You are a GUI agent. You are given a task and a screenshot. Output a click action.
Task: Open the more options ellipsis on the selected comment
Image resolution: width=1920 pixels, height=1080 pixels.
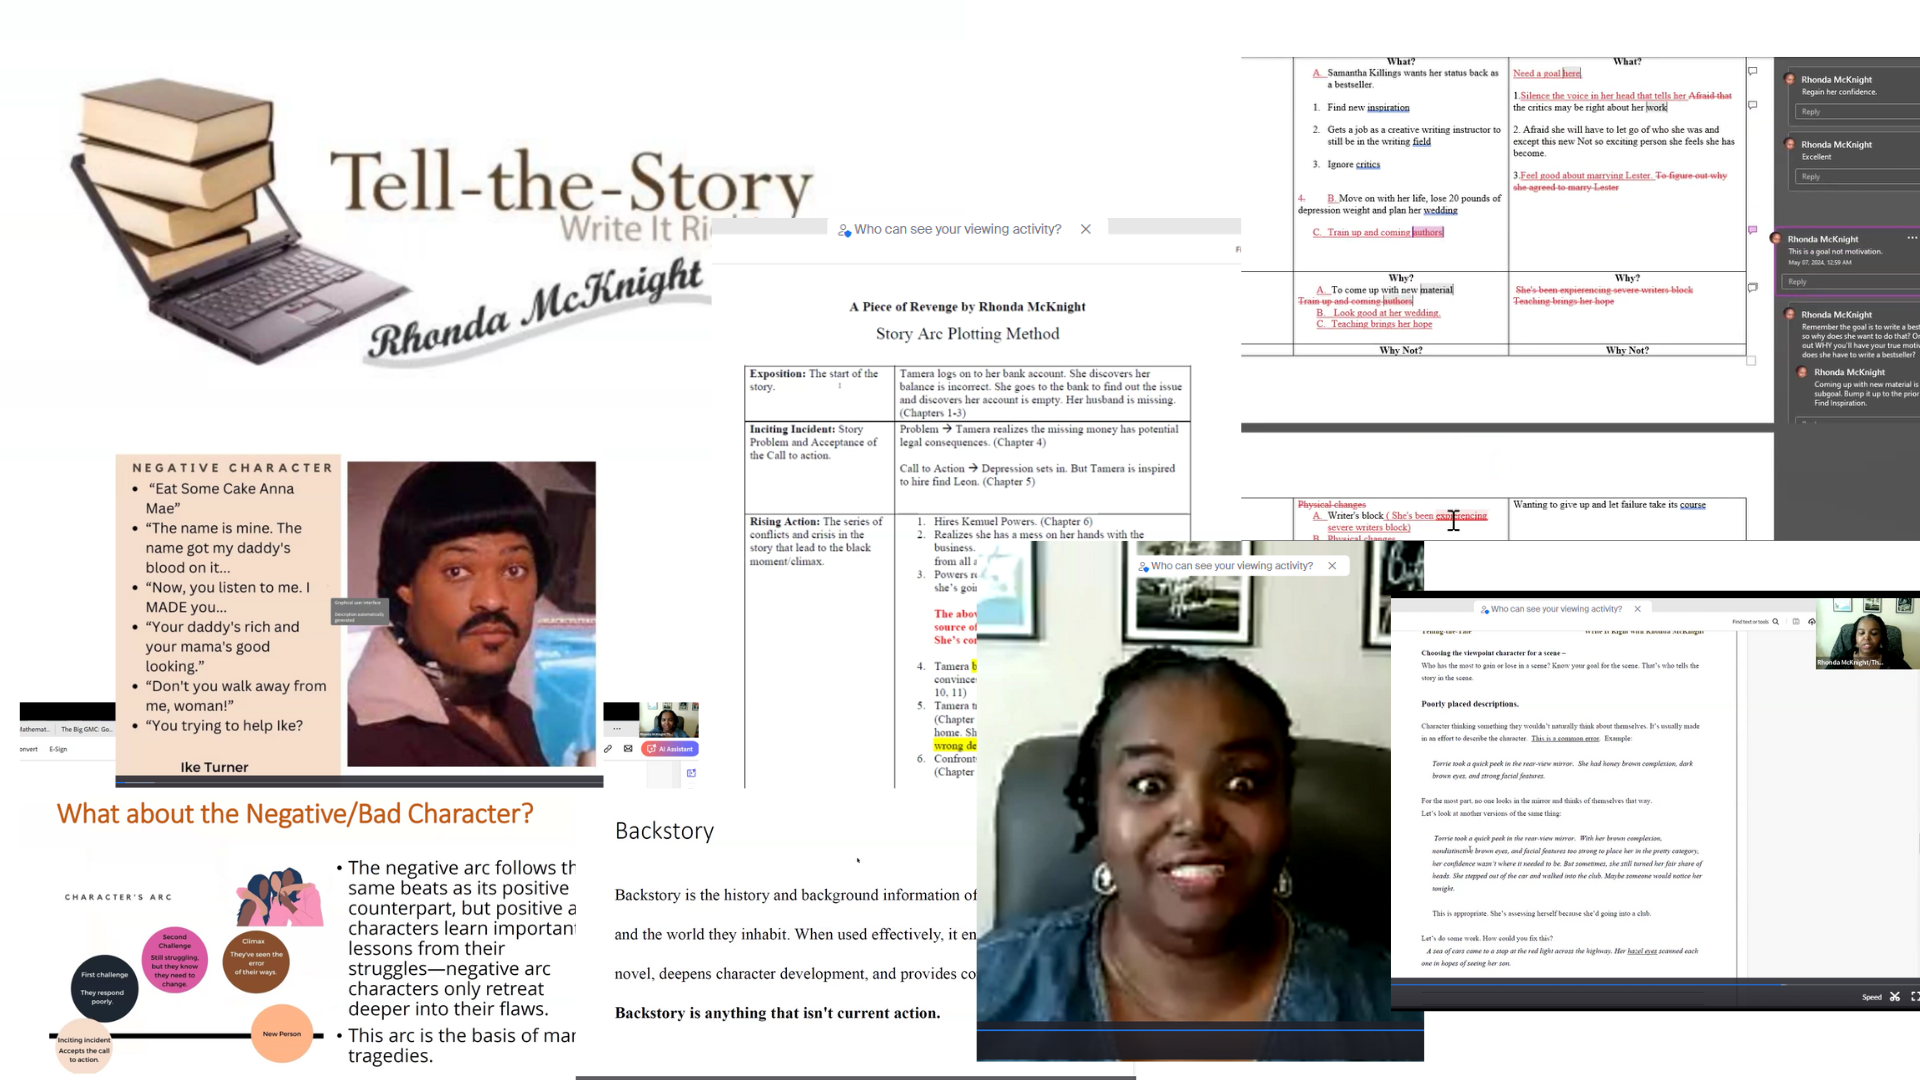pyautogui.click(x=1911, y=238)
